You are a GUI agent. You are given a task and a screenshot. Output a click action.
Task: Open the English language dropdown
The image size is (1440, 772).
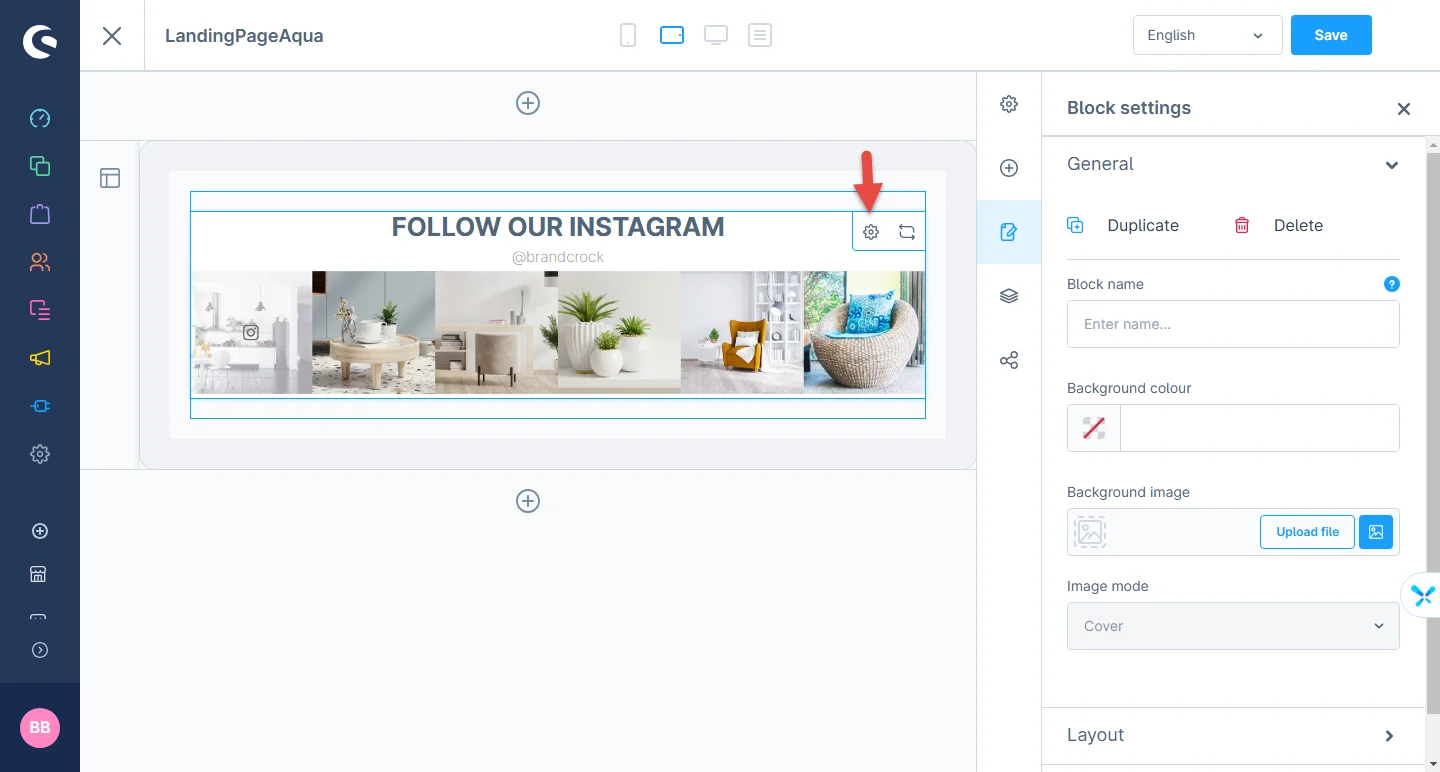click(x=1207, y=35)
